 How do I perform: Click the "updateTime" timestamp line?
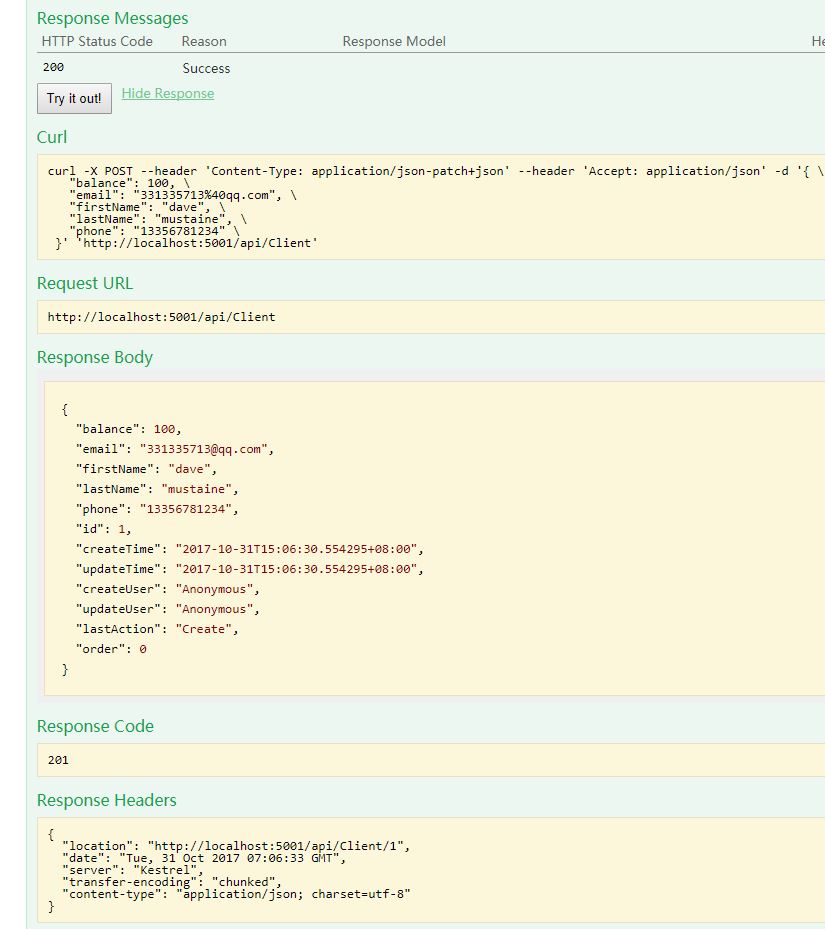[250, 569]
